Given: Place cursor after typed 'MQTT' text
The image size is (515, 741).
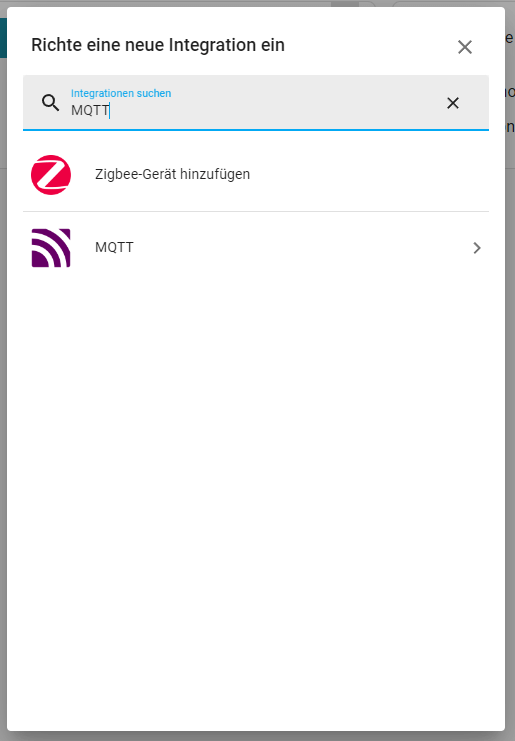Looking at the screenshot, I should [110, 110].
